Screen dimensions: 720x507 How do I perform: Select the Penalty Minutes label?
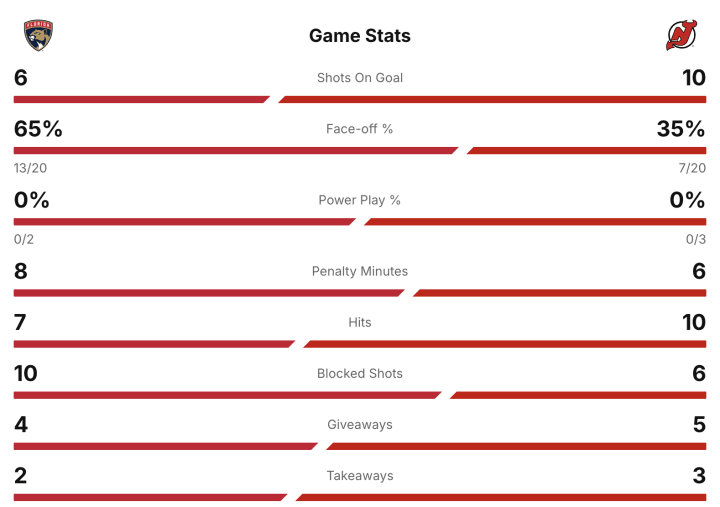(x=360, y=271)
